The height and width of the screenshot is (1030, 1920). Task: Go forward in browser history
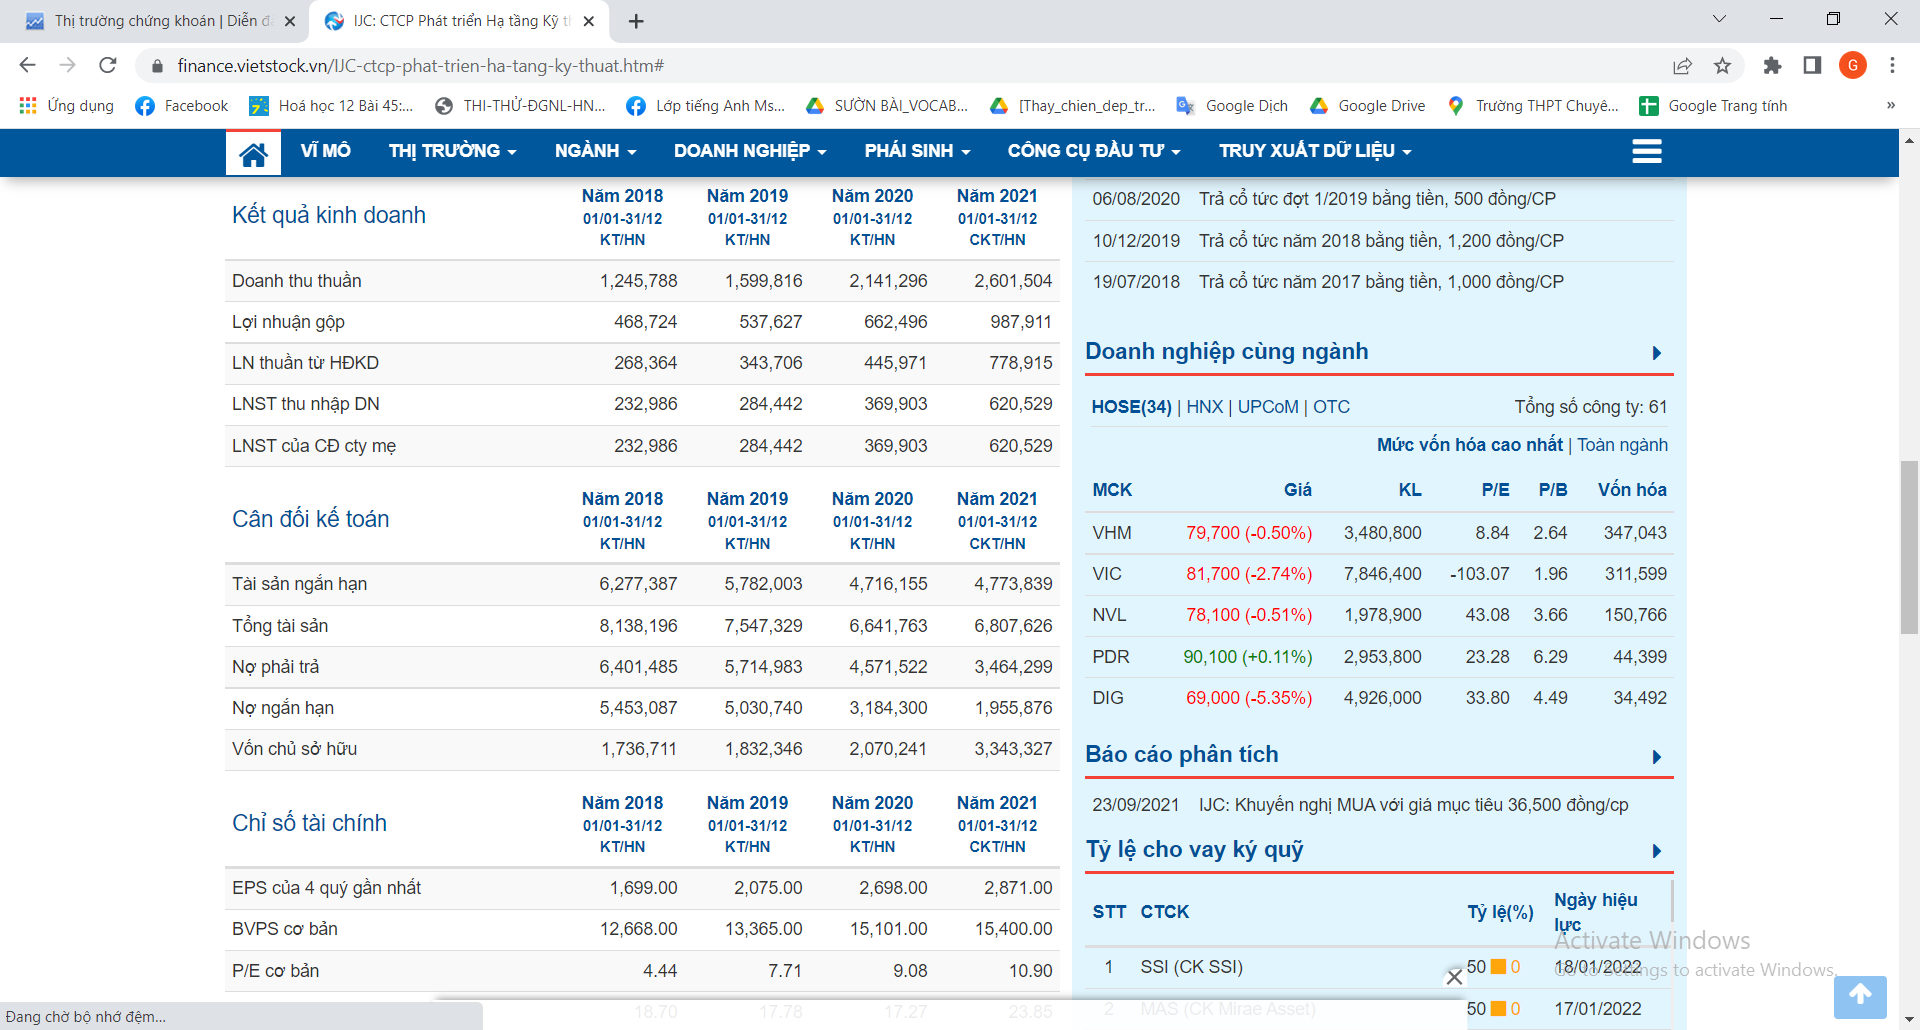[x=68, y=66]
